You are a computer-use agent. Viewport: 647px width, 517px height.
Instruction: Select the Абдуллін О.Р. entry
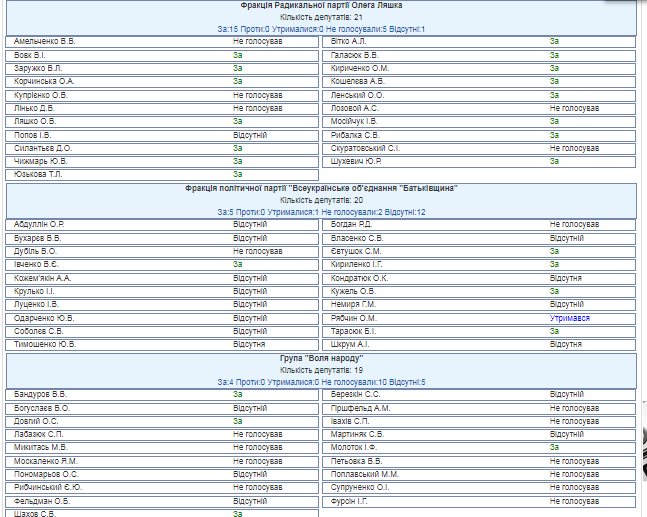point(162,225)
